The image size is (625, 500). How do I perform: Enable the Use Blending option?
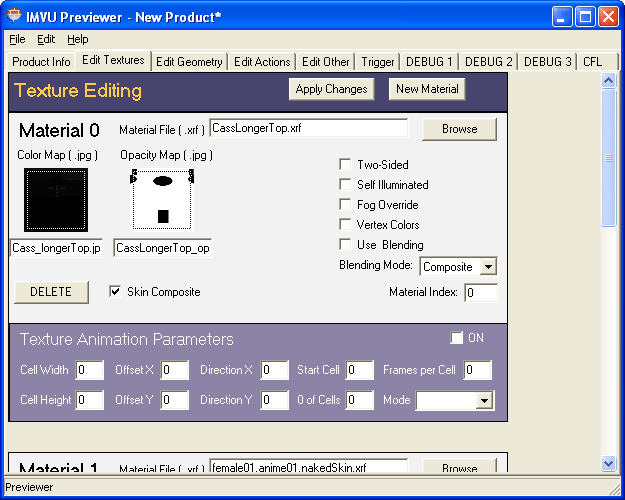point(345,245)
